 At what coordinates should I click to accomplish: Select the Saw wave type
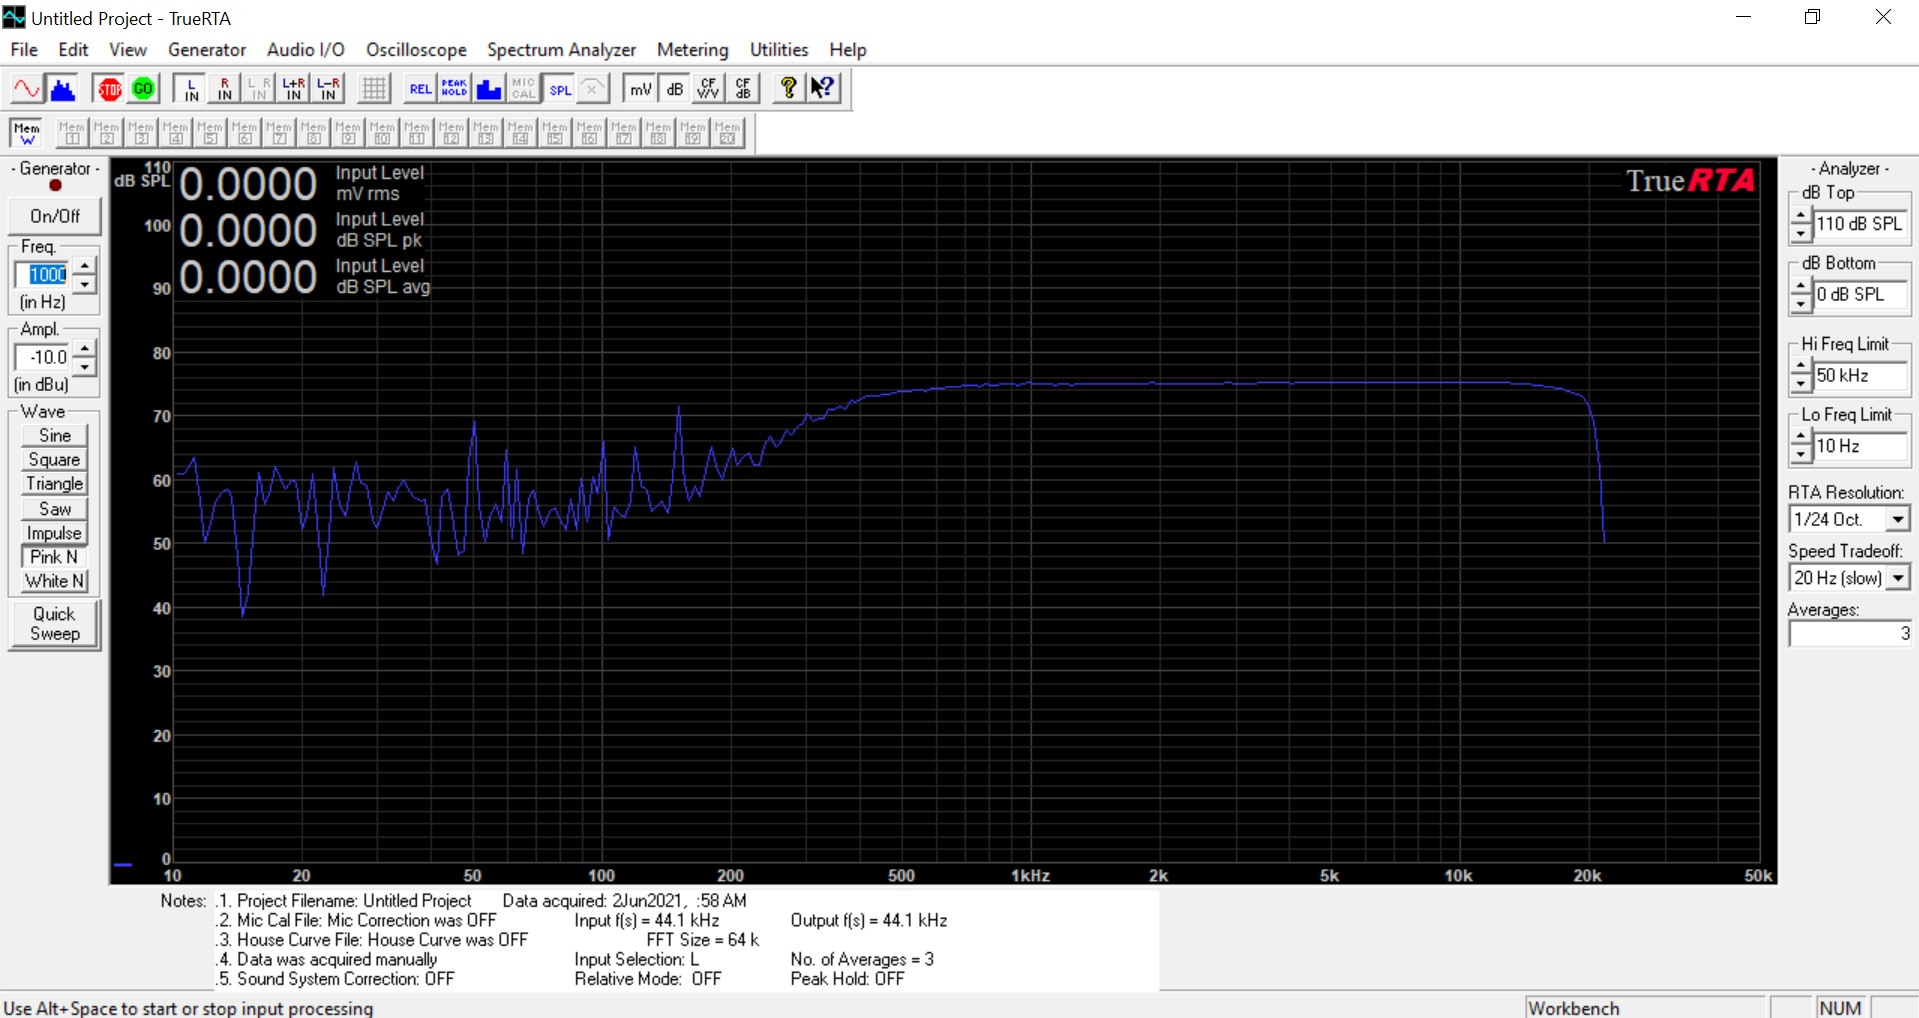pos(55,508)
